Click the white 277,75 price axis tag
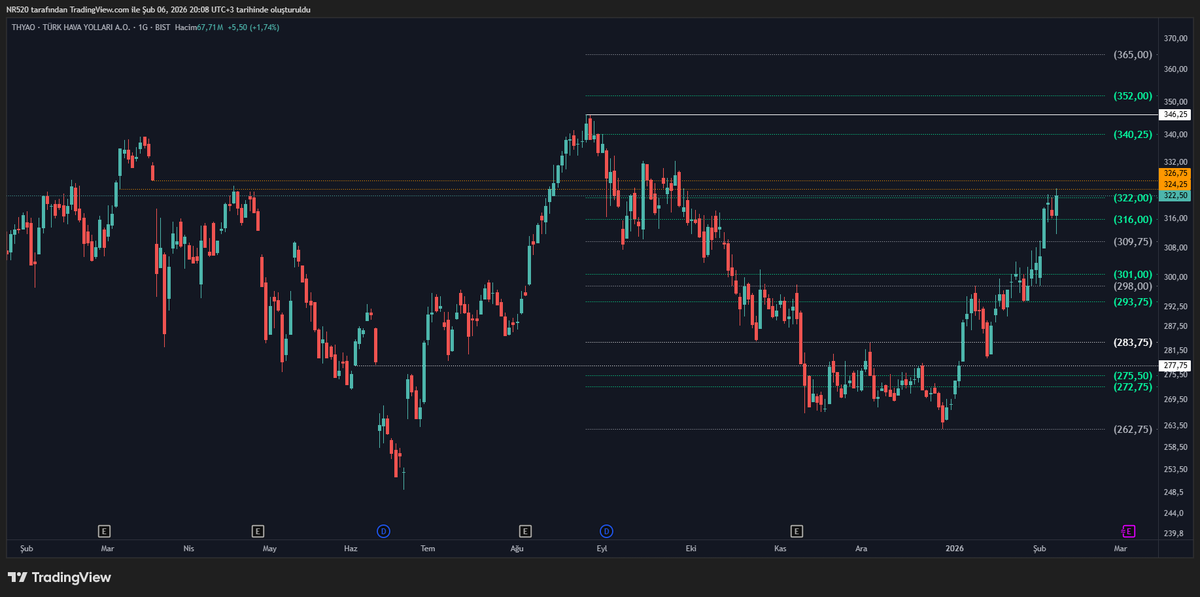1200x597 pixels. (x=1174, y=366)
